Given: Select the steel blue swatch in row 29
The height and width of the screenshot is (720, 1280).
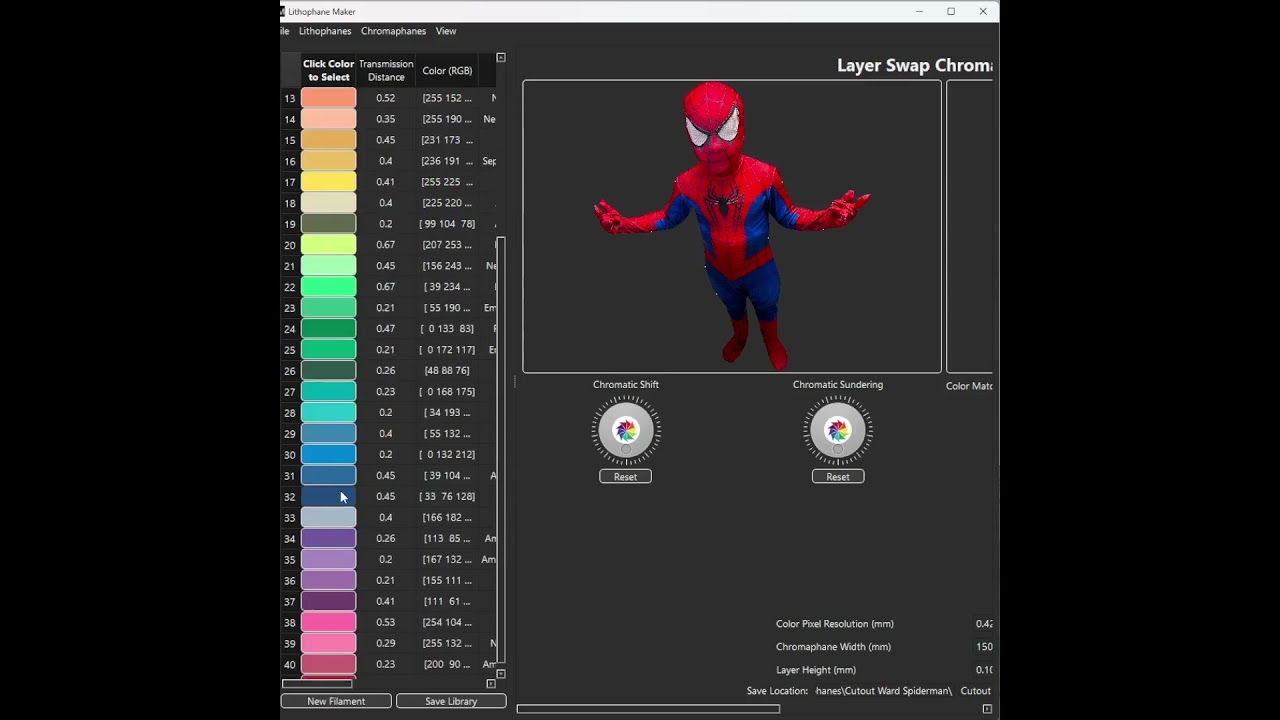Looking at the screenshot, I should click(x=328, y=434).
